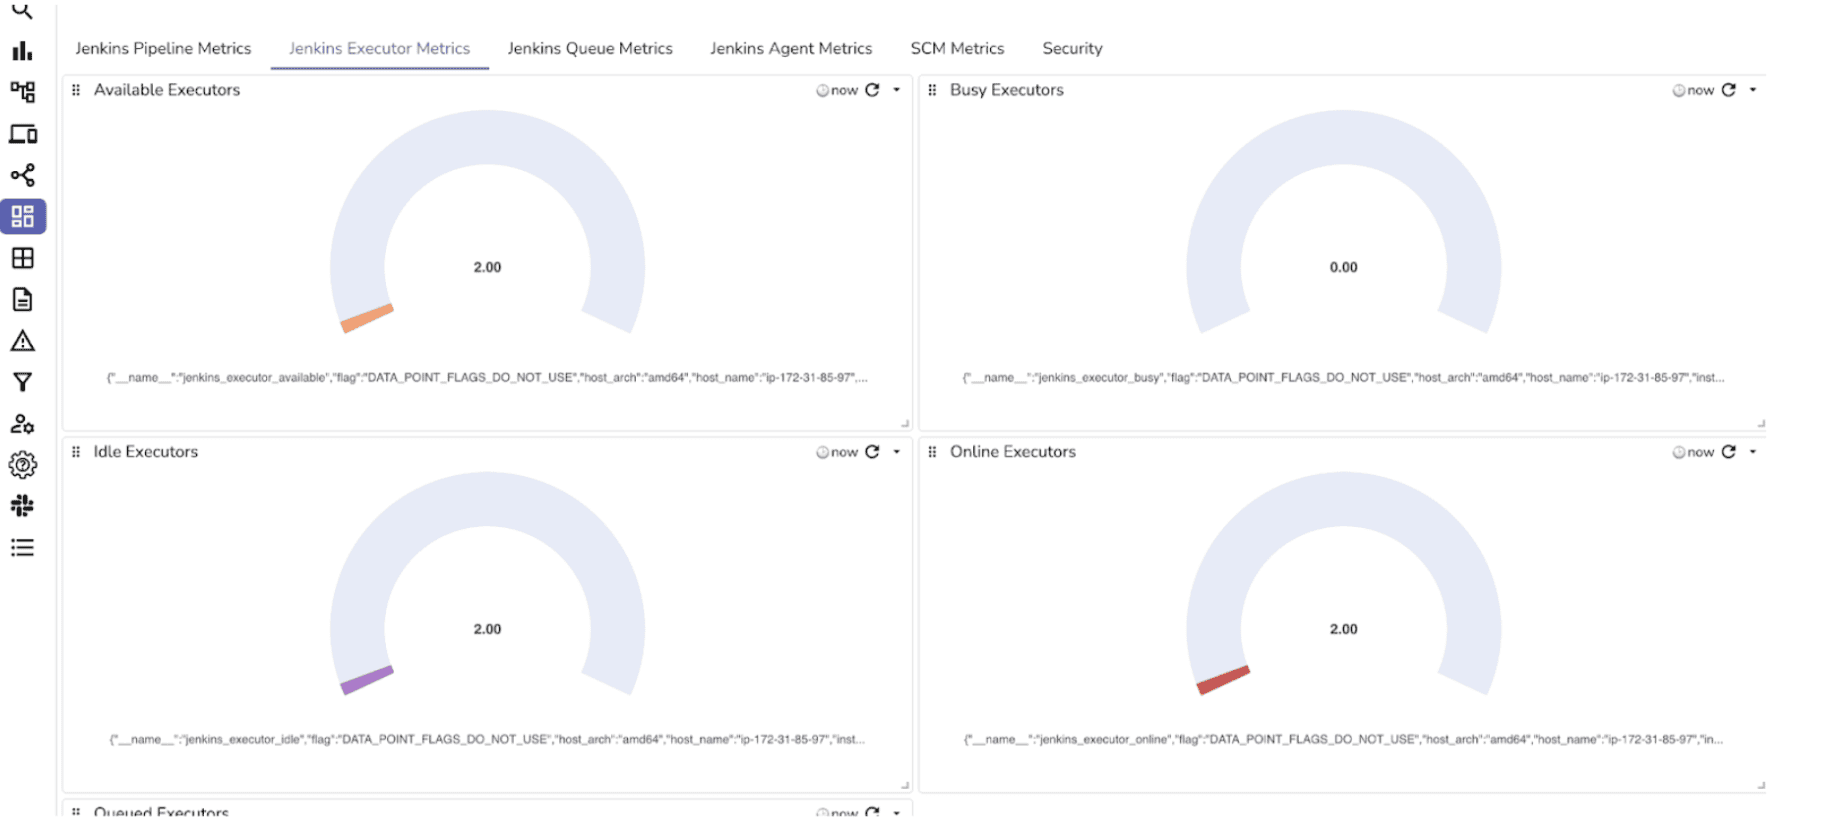This screenshot has height=820, width=1844.
Task: Expand the options caret on Busy Executors
Action: (1751, 89)
